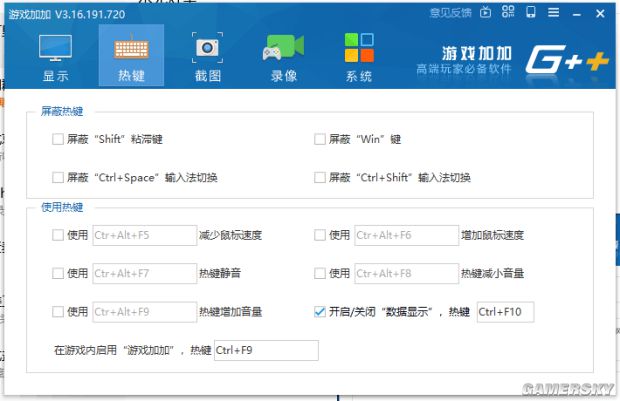Open the QR code grid icon
This screenshot has height=401, width=620.
510,13
